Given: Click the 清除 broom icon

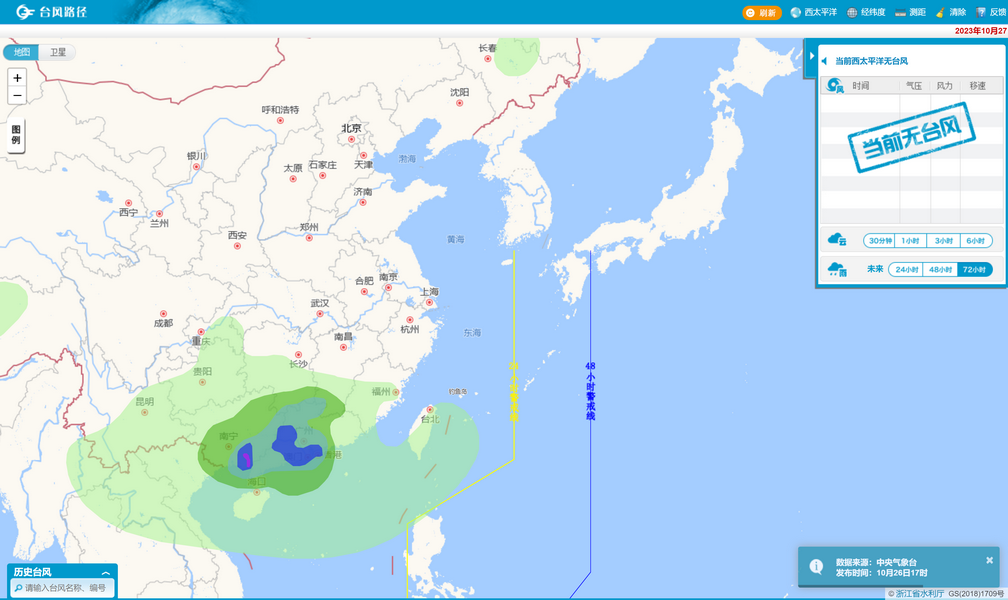Looking at the screenshot, I should coord(940,12).
